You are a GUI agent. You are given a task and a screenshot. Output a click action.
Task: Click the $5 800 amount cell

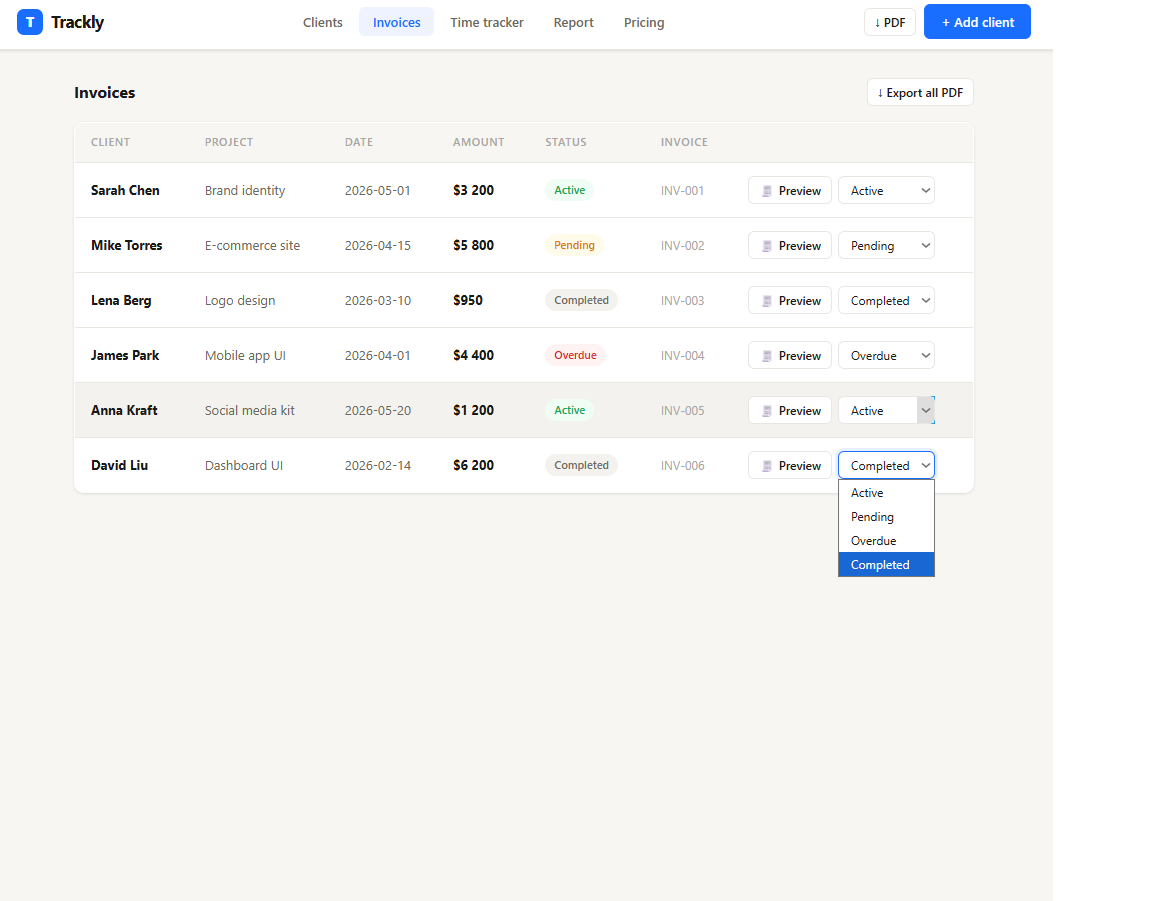[473, 245]
